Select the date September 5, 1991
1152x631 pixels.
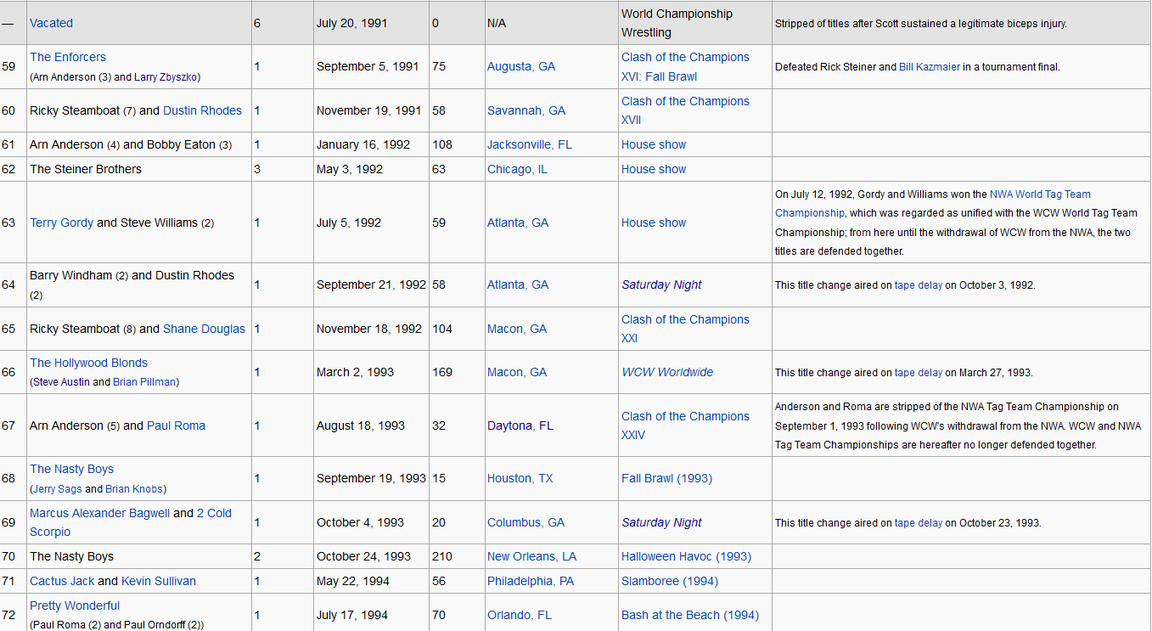coord(367,66)
